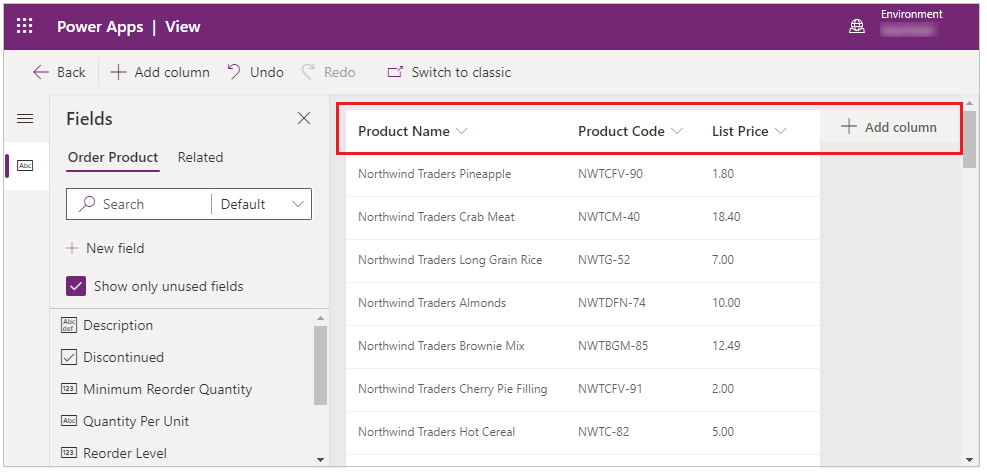Click the Environment globe icon
Screen dimensions: 987x473
click(x=857, y=27)
